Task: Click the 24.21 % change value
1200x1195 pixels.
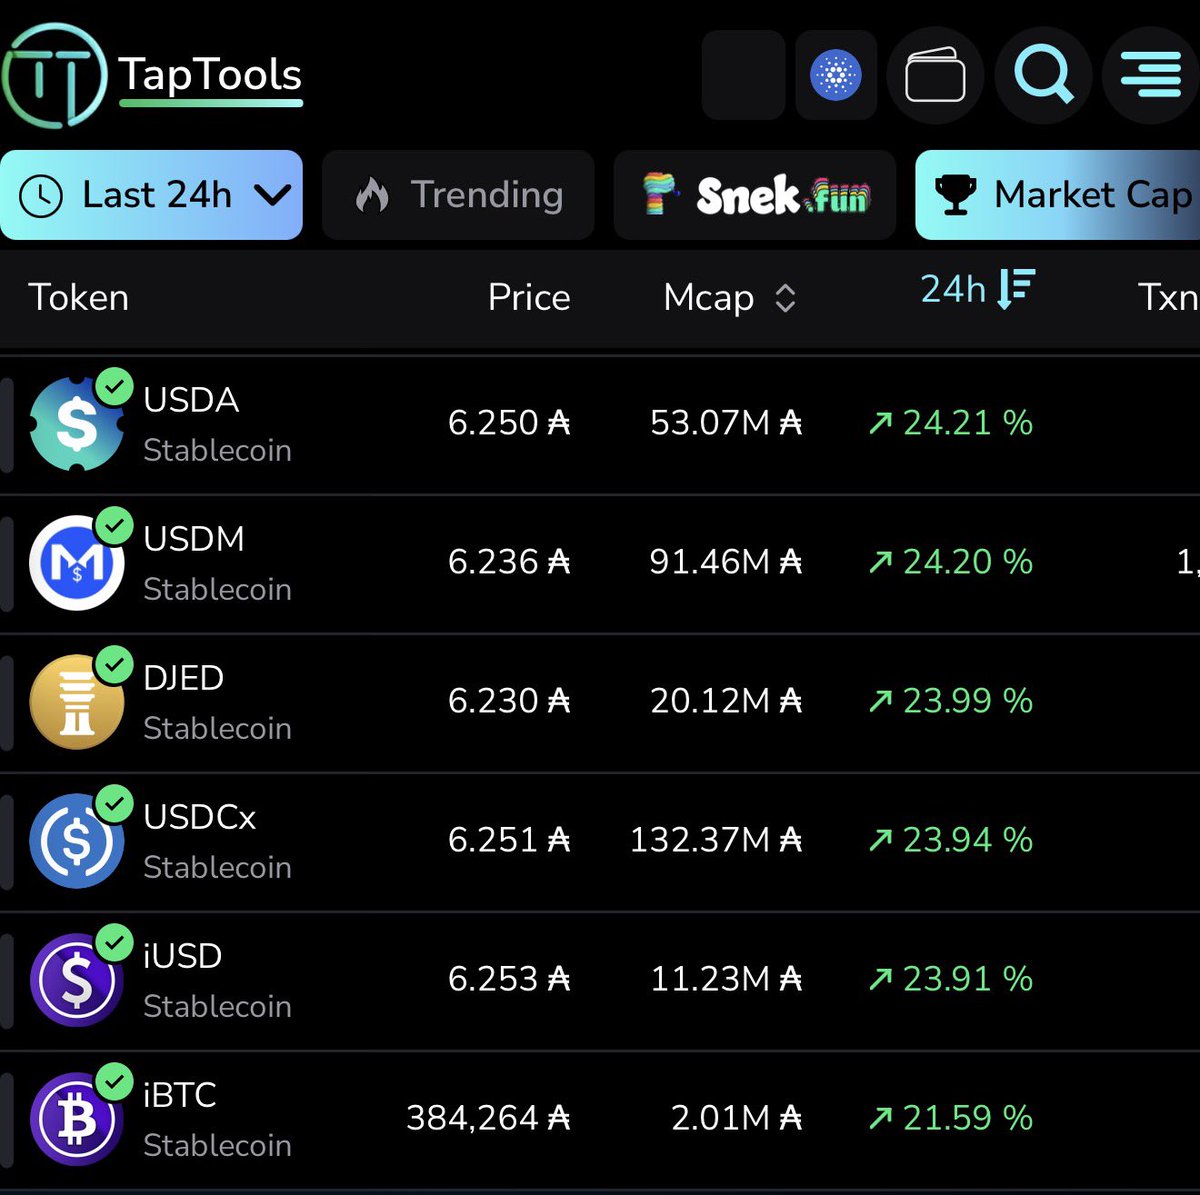Action: tap(951, 423)
